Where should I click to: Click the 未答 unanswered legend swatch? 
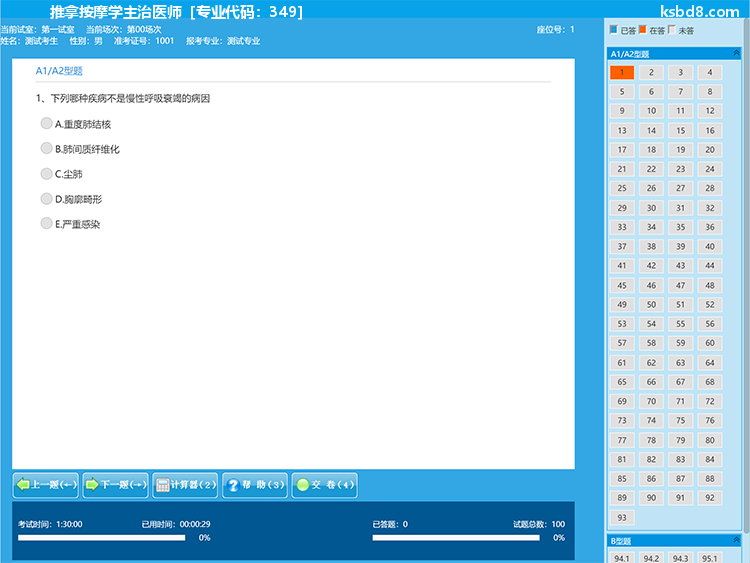(671, 30)
